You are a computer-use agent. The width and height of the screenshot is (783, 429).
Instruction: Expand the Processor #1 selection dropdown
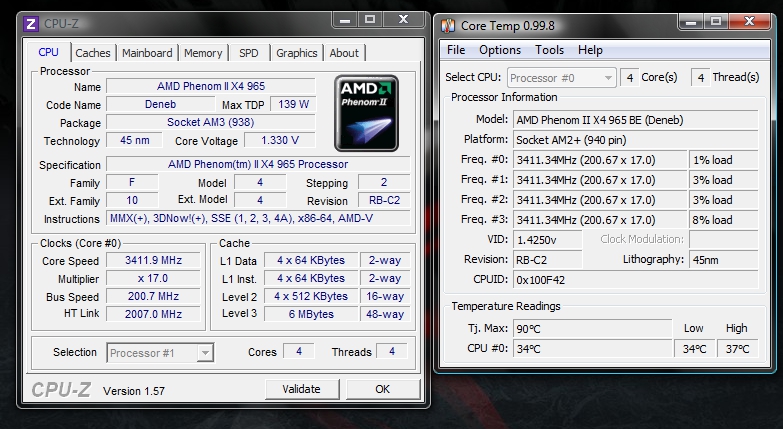point(205,353)
